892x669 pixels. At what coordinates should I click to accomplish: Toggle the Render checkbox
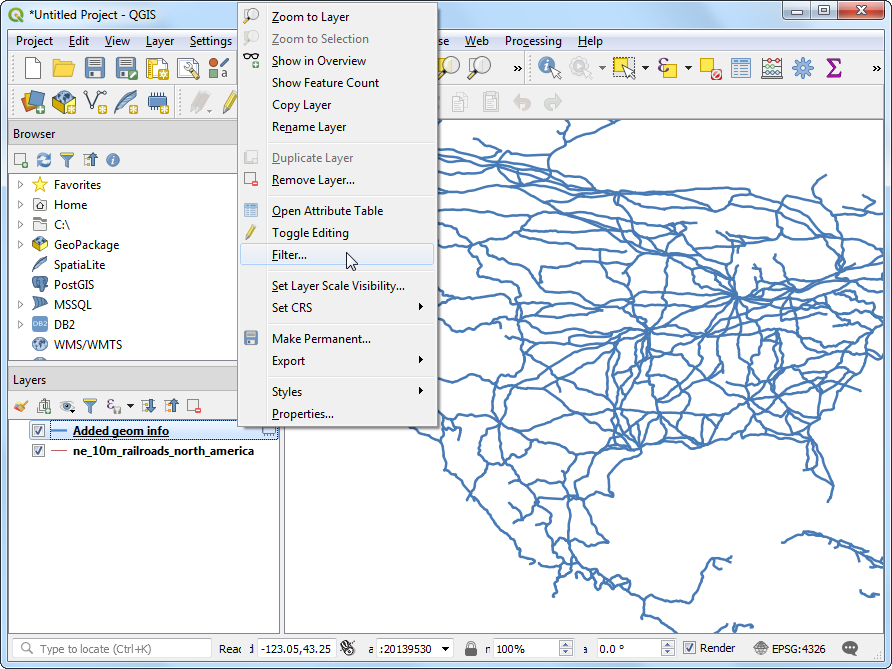(689, 648)
